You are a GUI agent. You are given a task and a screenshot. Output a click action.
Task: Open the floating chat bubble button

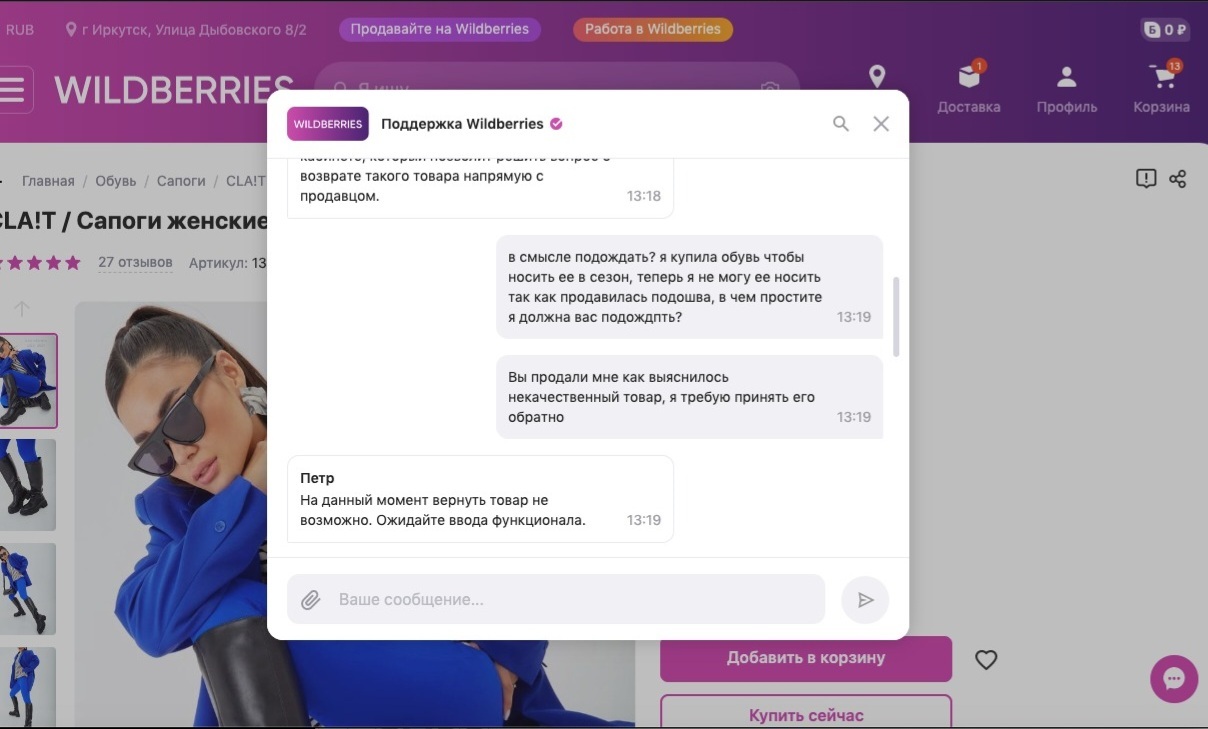point(1174,679)
